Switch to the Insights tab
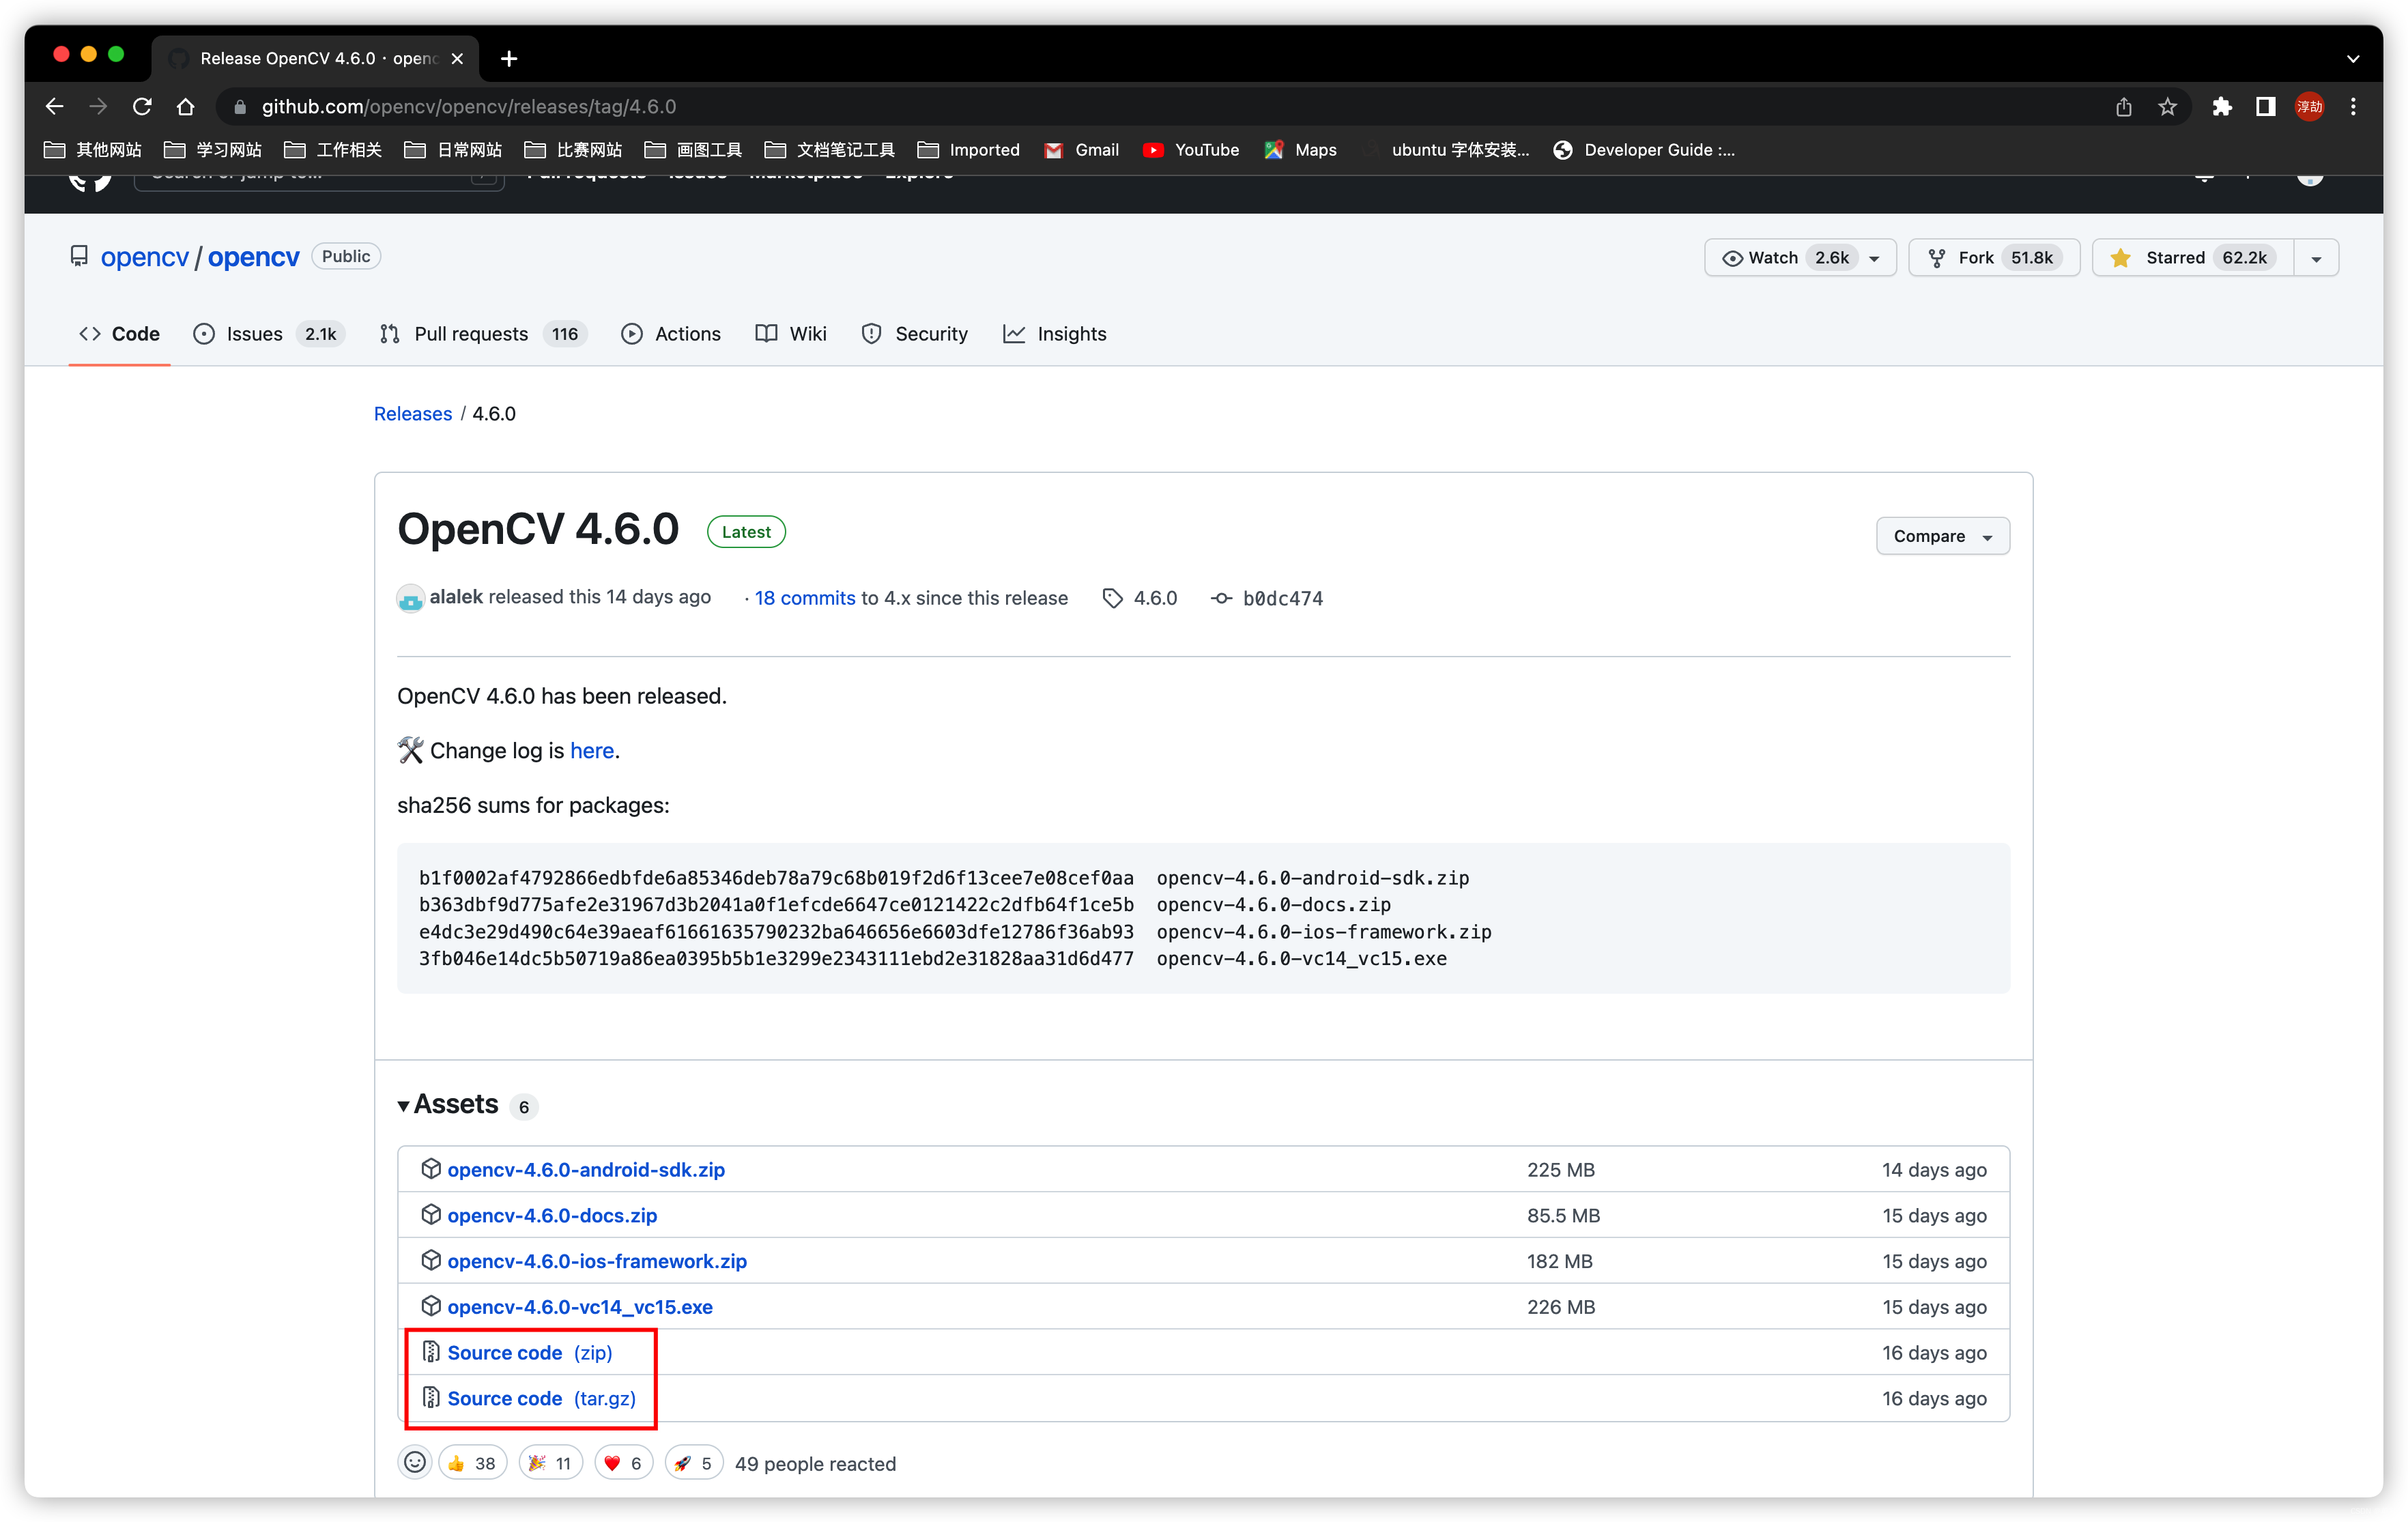The height and width of the screenshot is (1522, 2408). pyautogui.click(x=1055, y=334)
